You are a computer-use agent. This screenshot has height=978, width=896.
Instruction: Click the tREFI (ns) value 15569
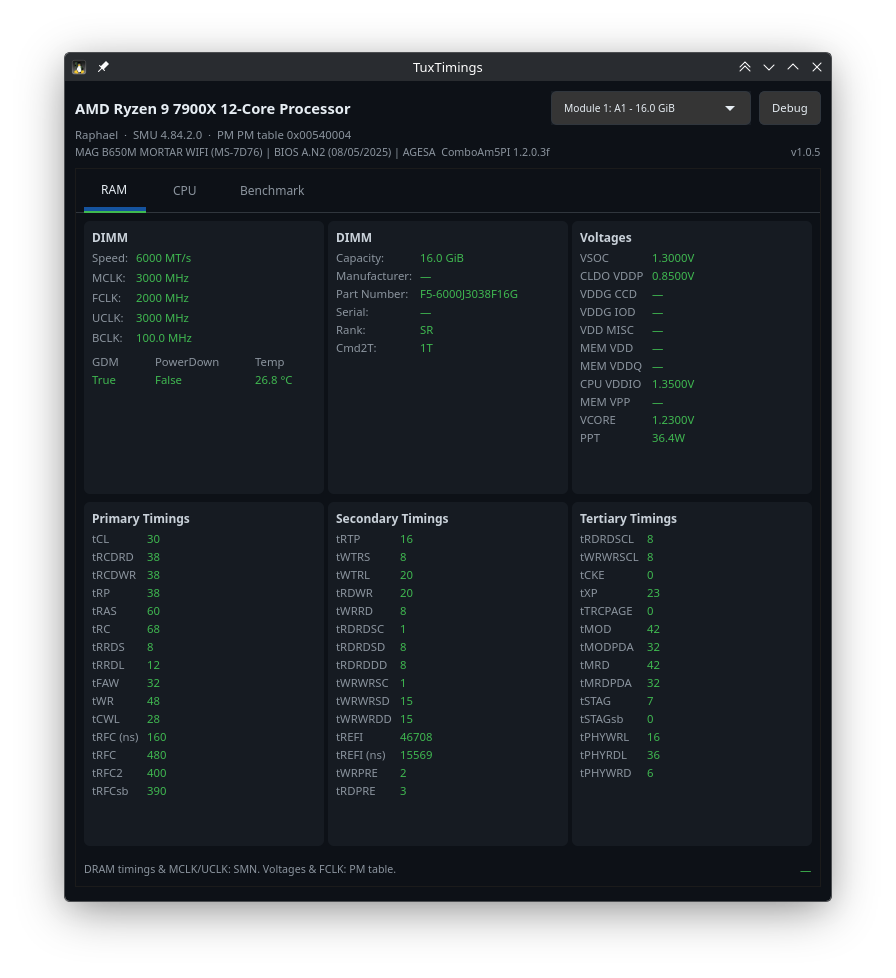(x=416, y=755)
